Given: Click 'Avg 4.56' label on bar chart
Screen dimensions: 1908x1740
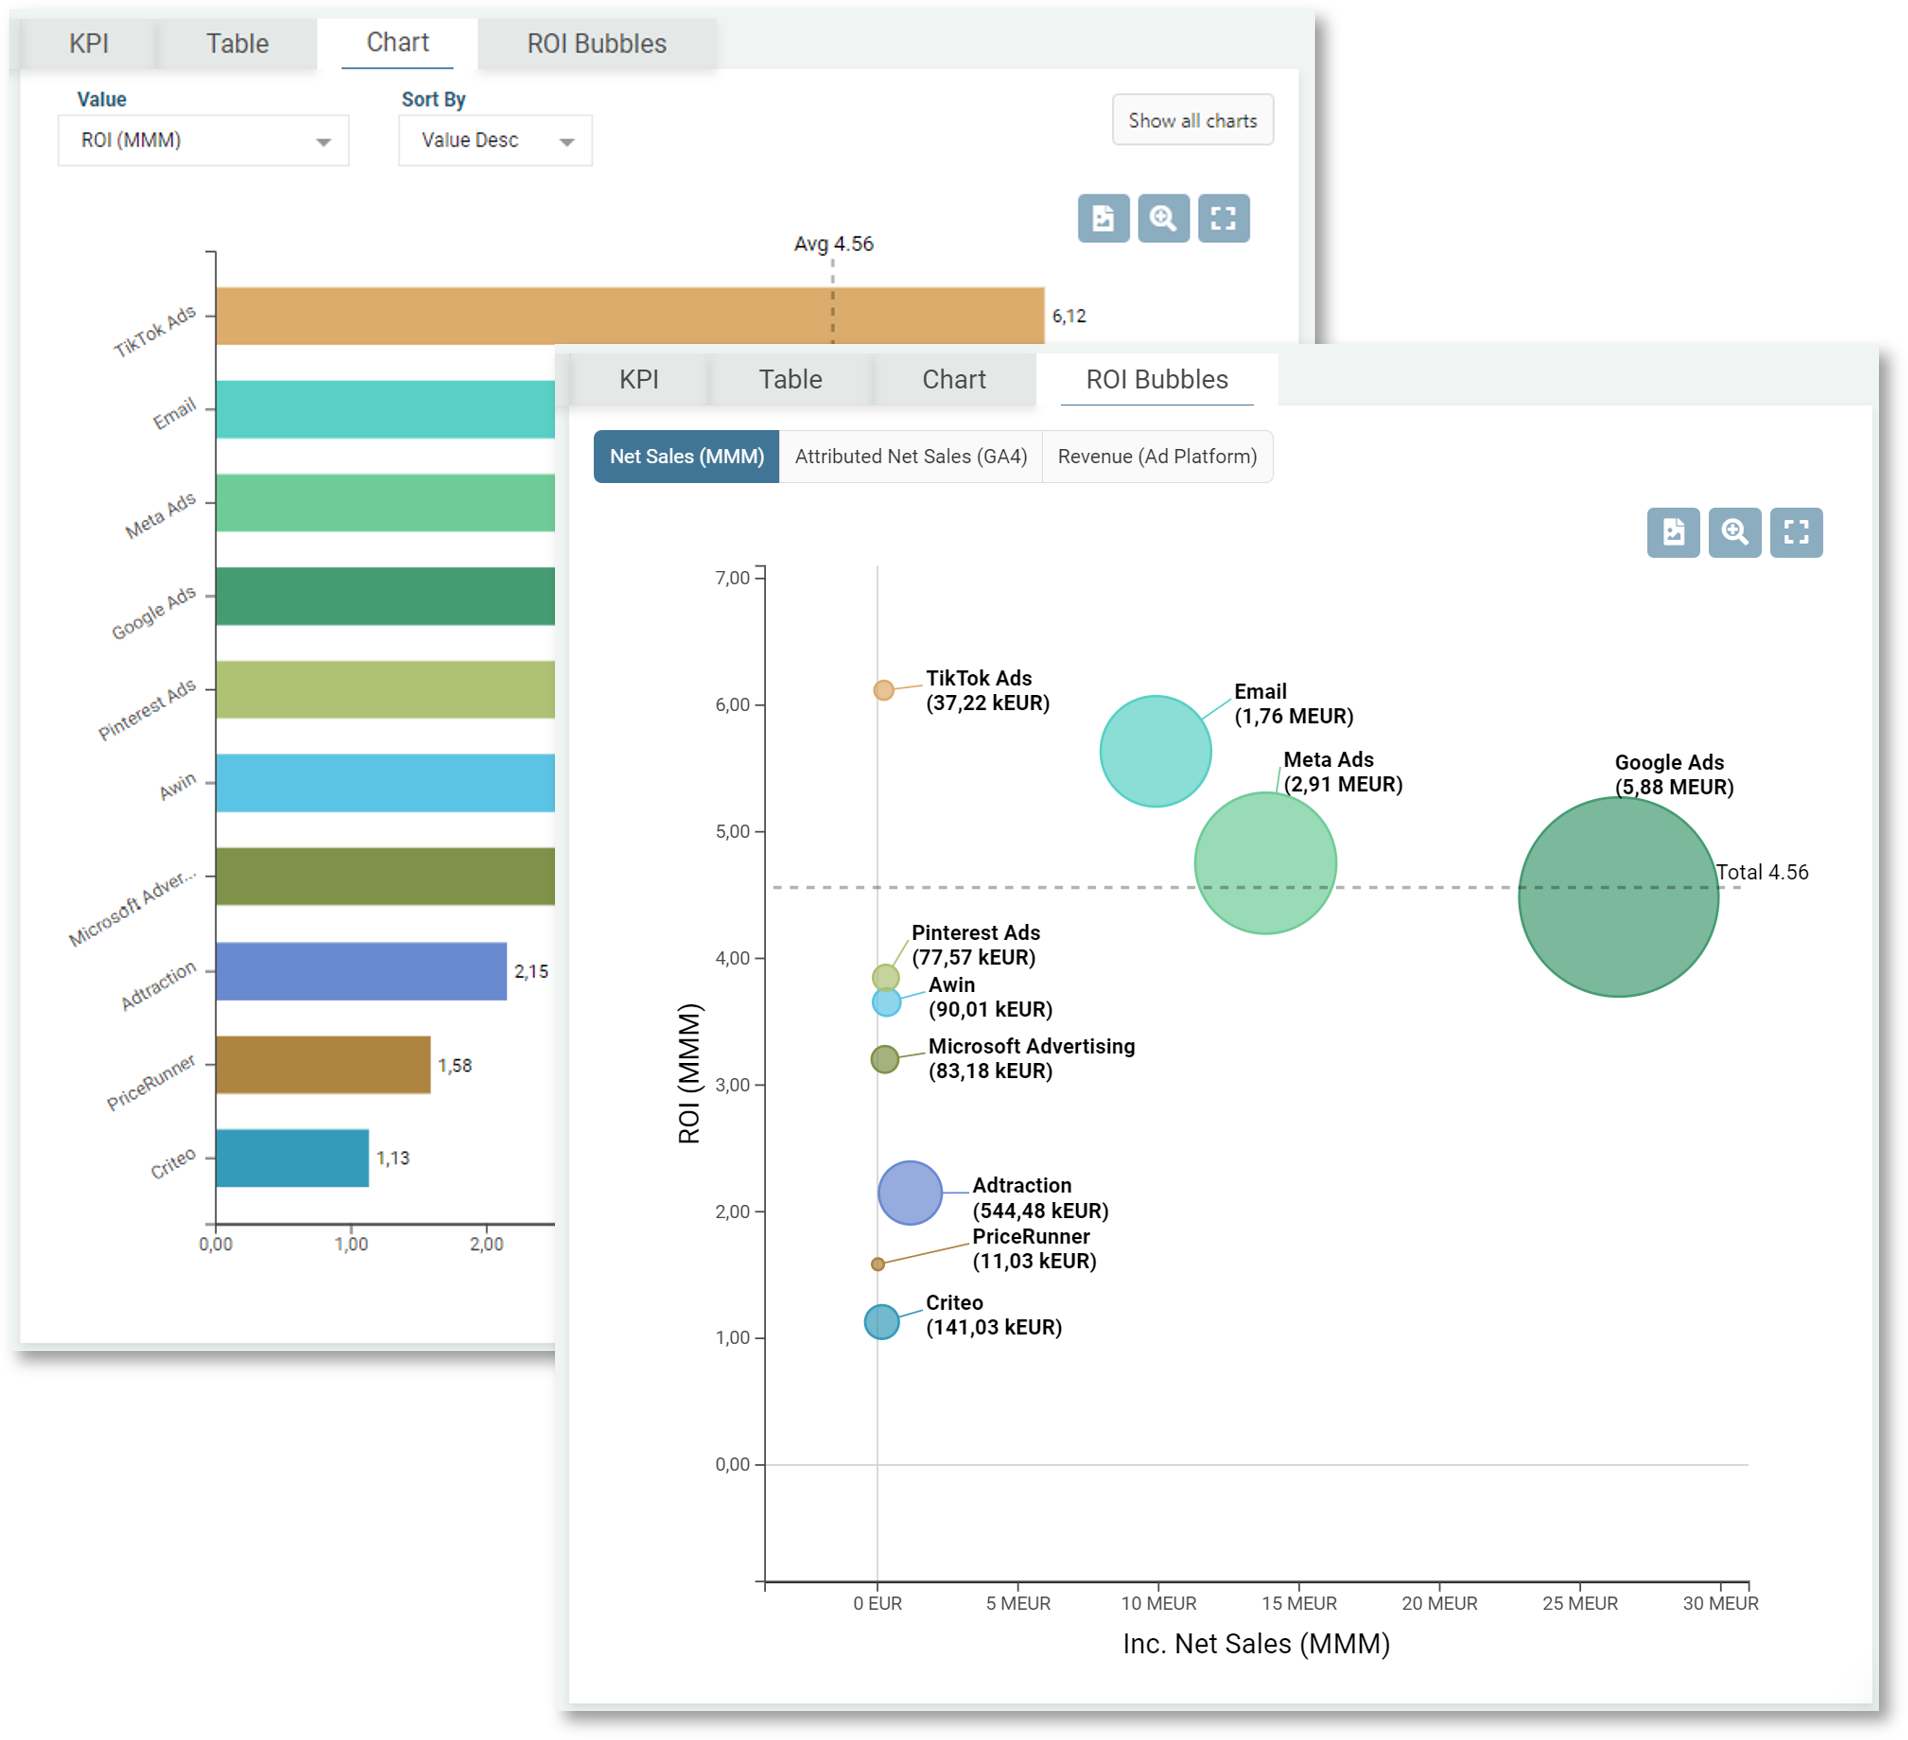Looking at the screenshot, I should [x=833, y=244].
